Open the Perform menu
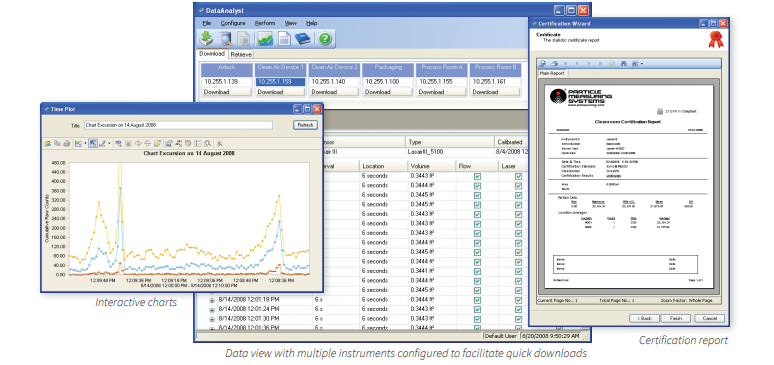This screenshot has width=774, height=365. (x=265, y=23)
